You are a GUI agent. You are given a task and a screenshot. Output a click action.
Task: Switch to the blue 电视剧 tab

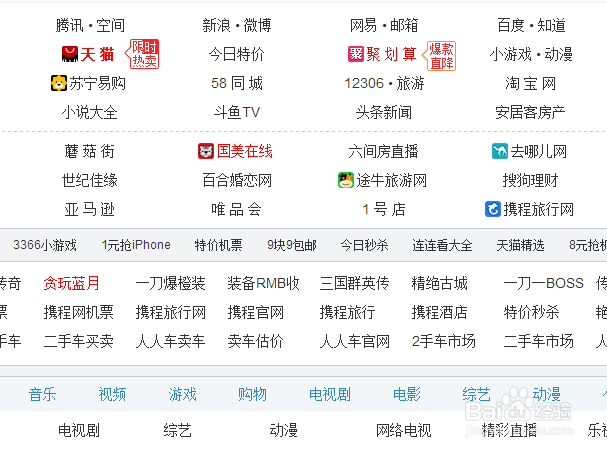(x=329, y=394)
